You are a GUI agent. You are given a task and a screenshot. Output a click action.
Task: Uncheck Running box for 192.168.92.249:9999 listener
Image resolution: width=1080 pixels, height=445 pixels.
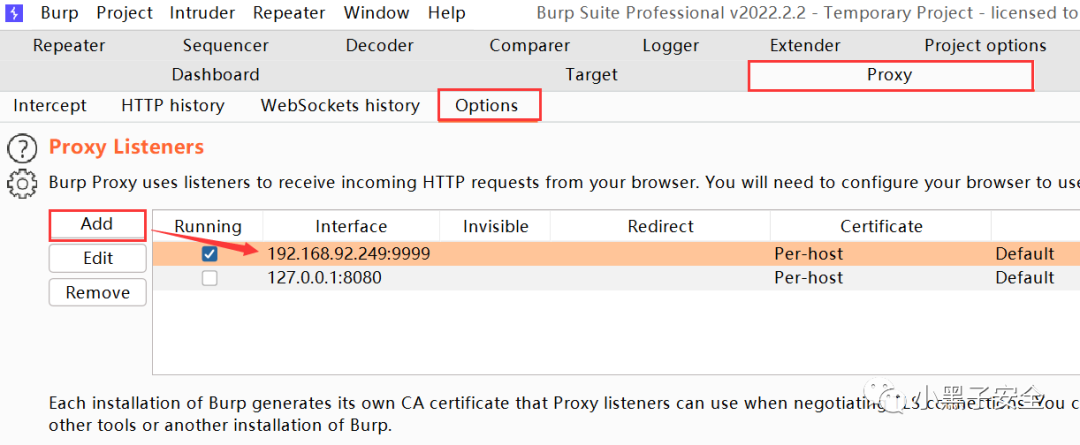point(209,254)
